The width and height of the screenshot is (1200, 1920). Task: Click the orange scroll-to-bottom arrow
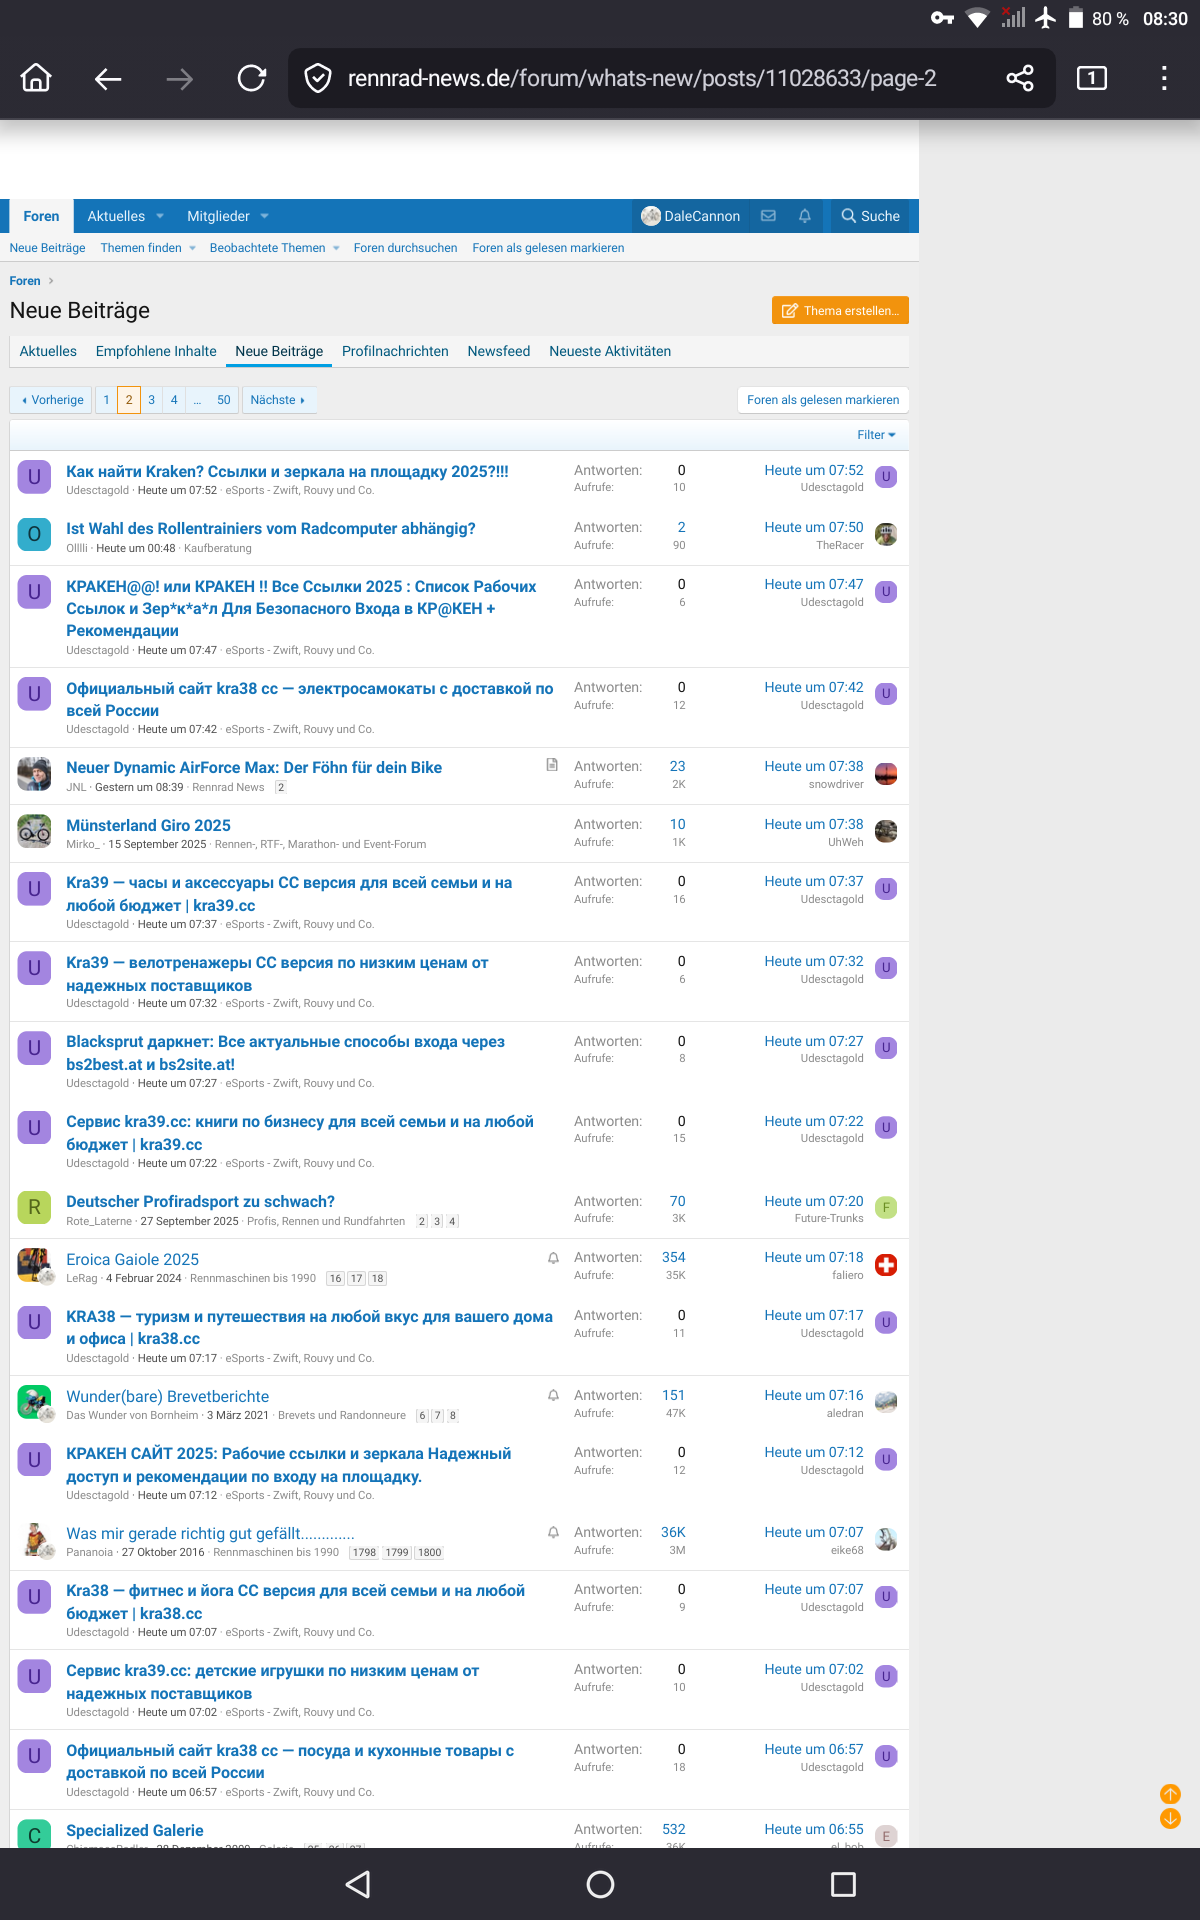click(x=1170, y=1818)
